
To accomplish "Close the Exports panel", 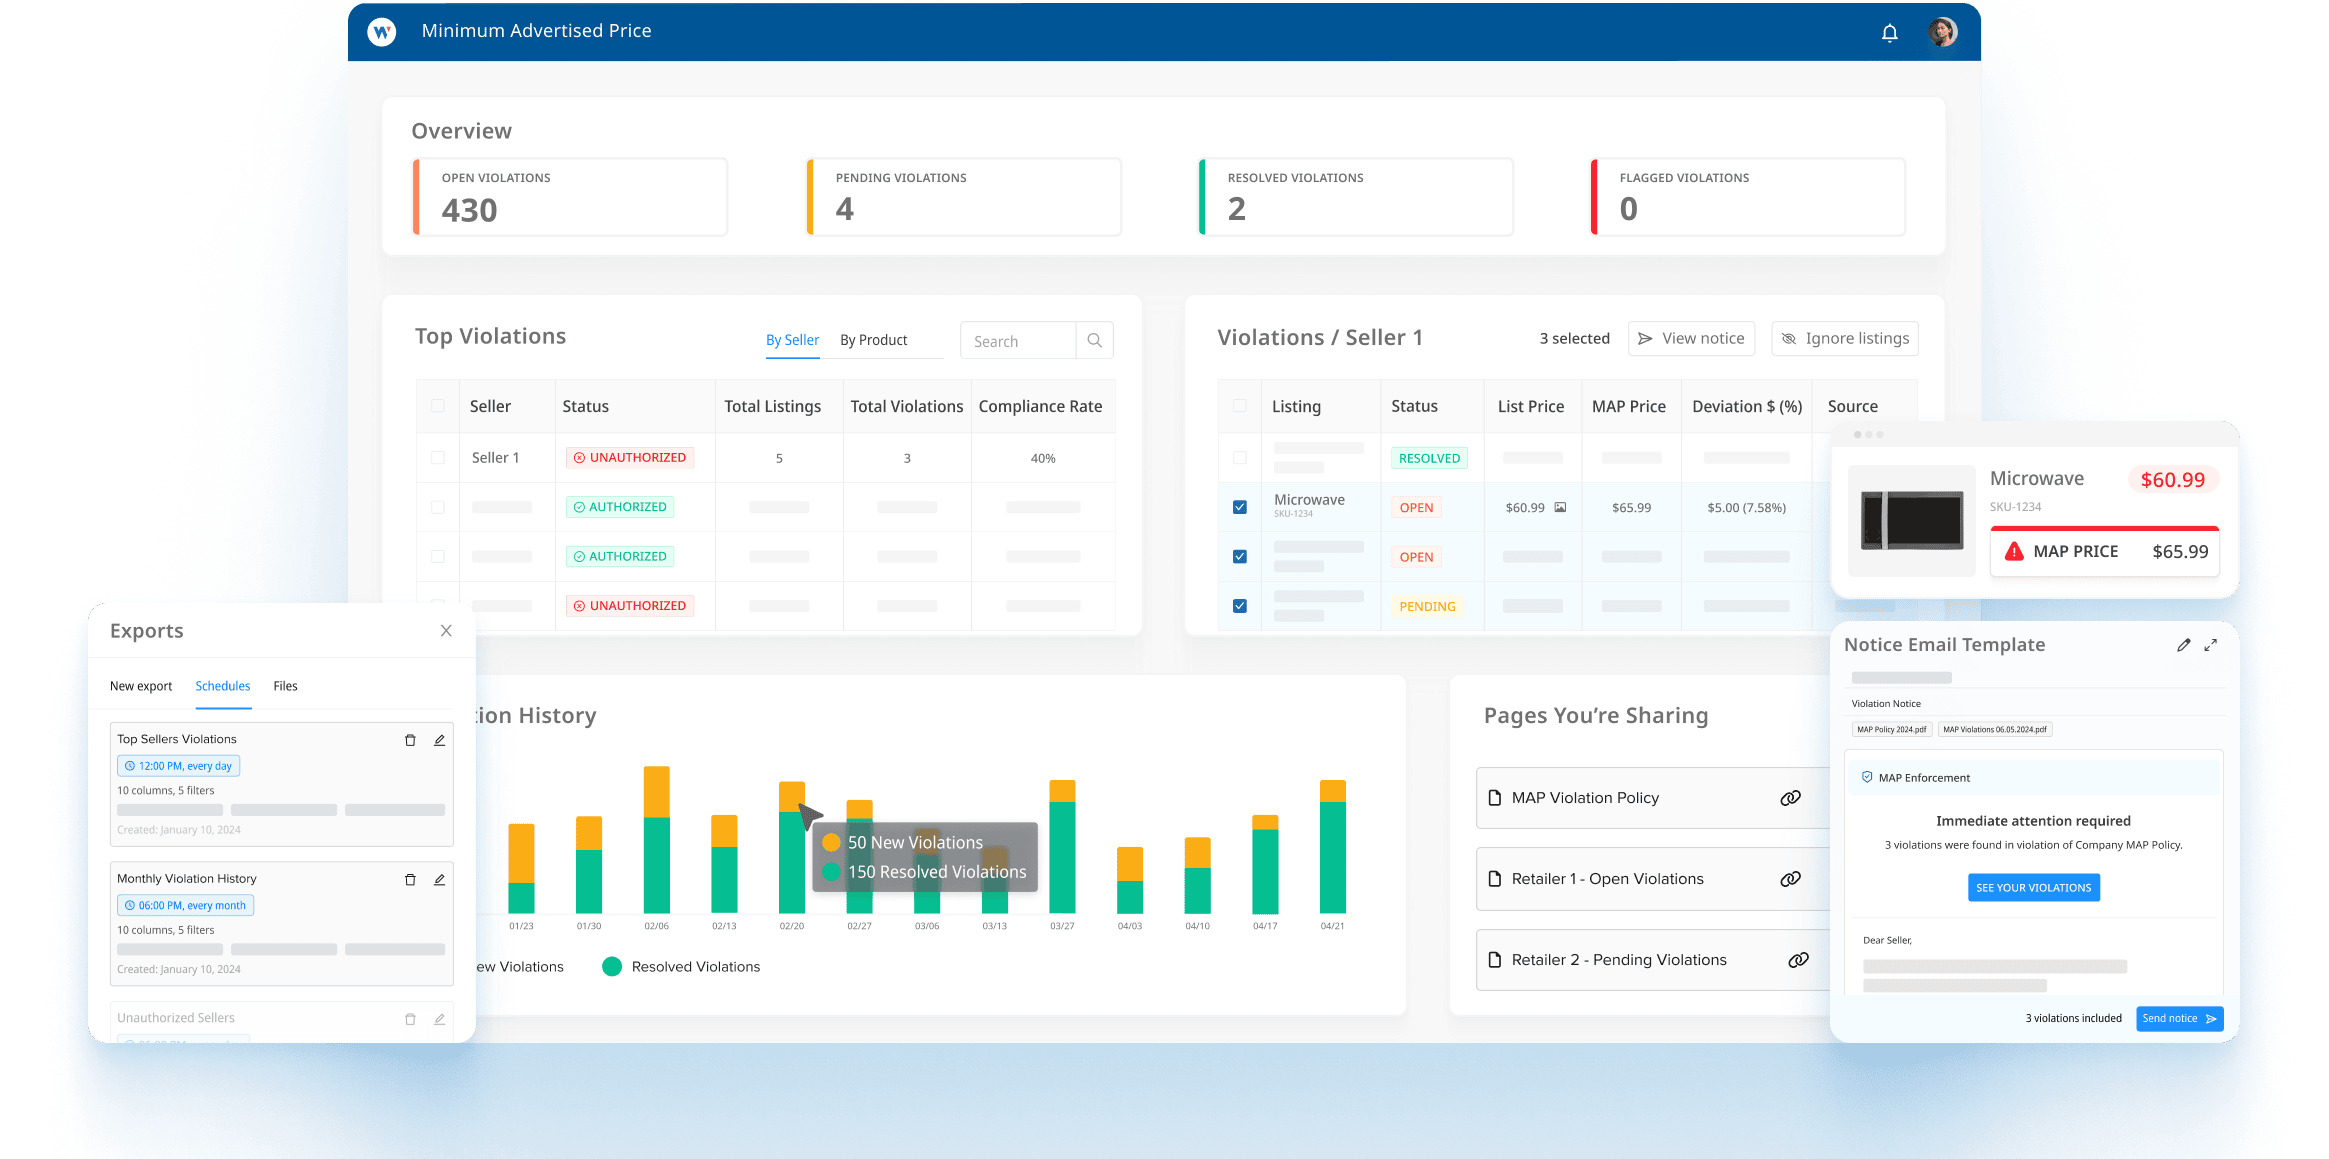I will click(446, 631).
